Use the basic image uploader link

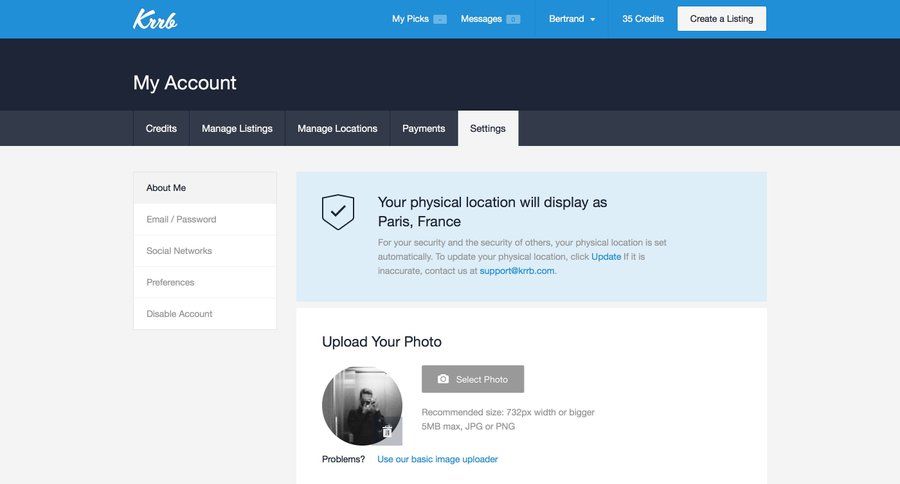[437, 459]
